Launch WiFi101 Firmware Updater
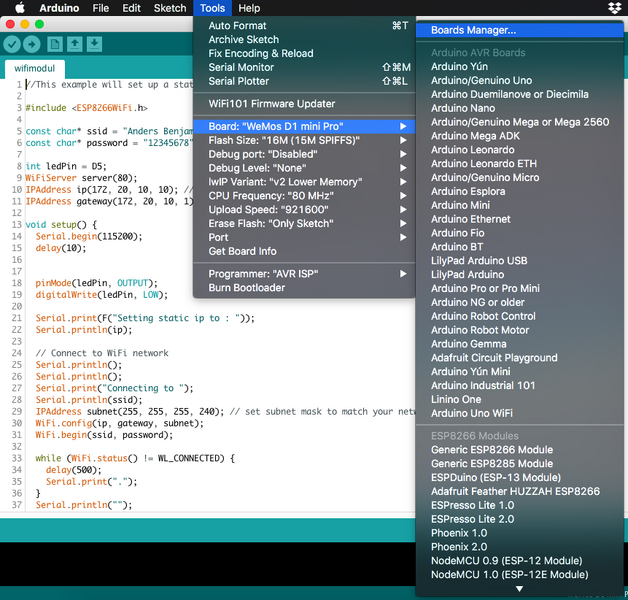The image size is (628, 600). pyautogui.click(x=304, y=104)
